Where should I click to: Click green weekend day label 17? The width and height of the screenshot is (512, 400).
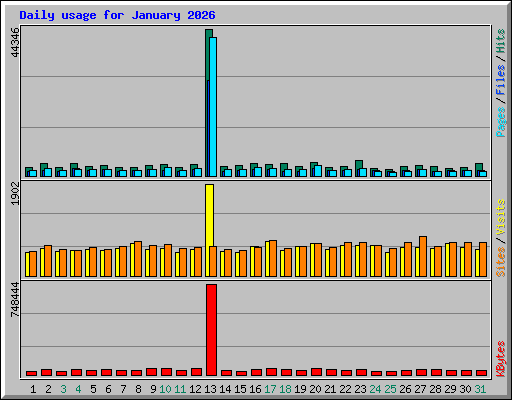(x=270, y=389)
